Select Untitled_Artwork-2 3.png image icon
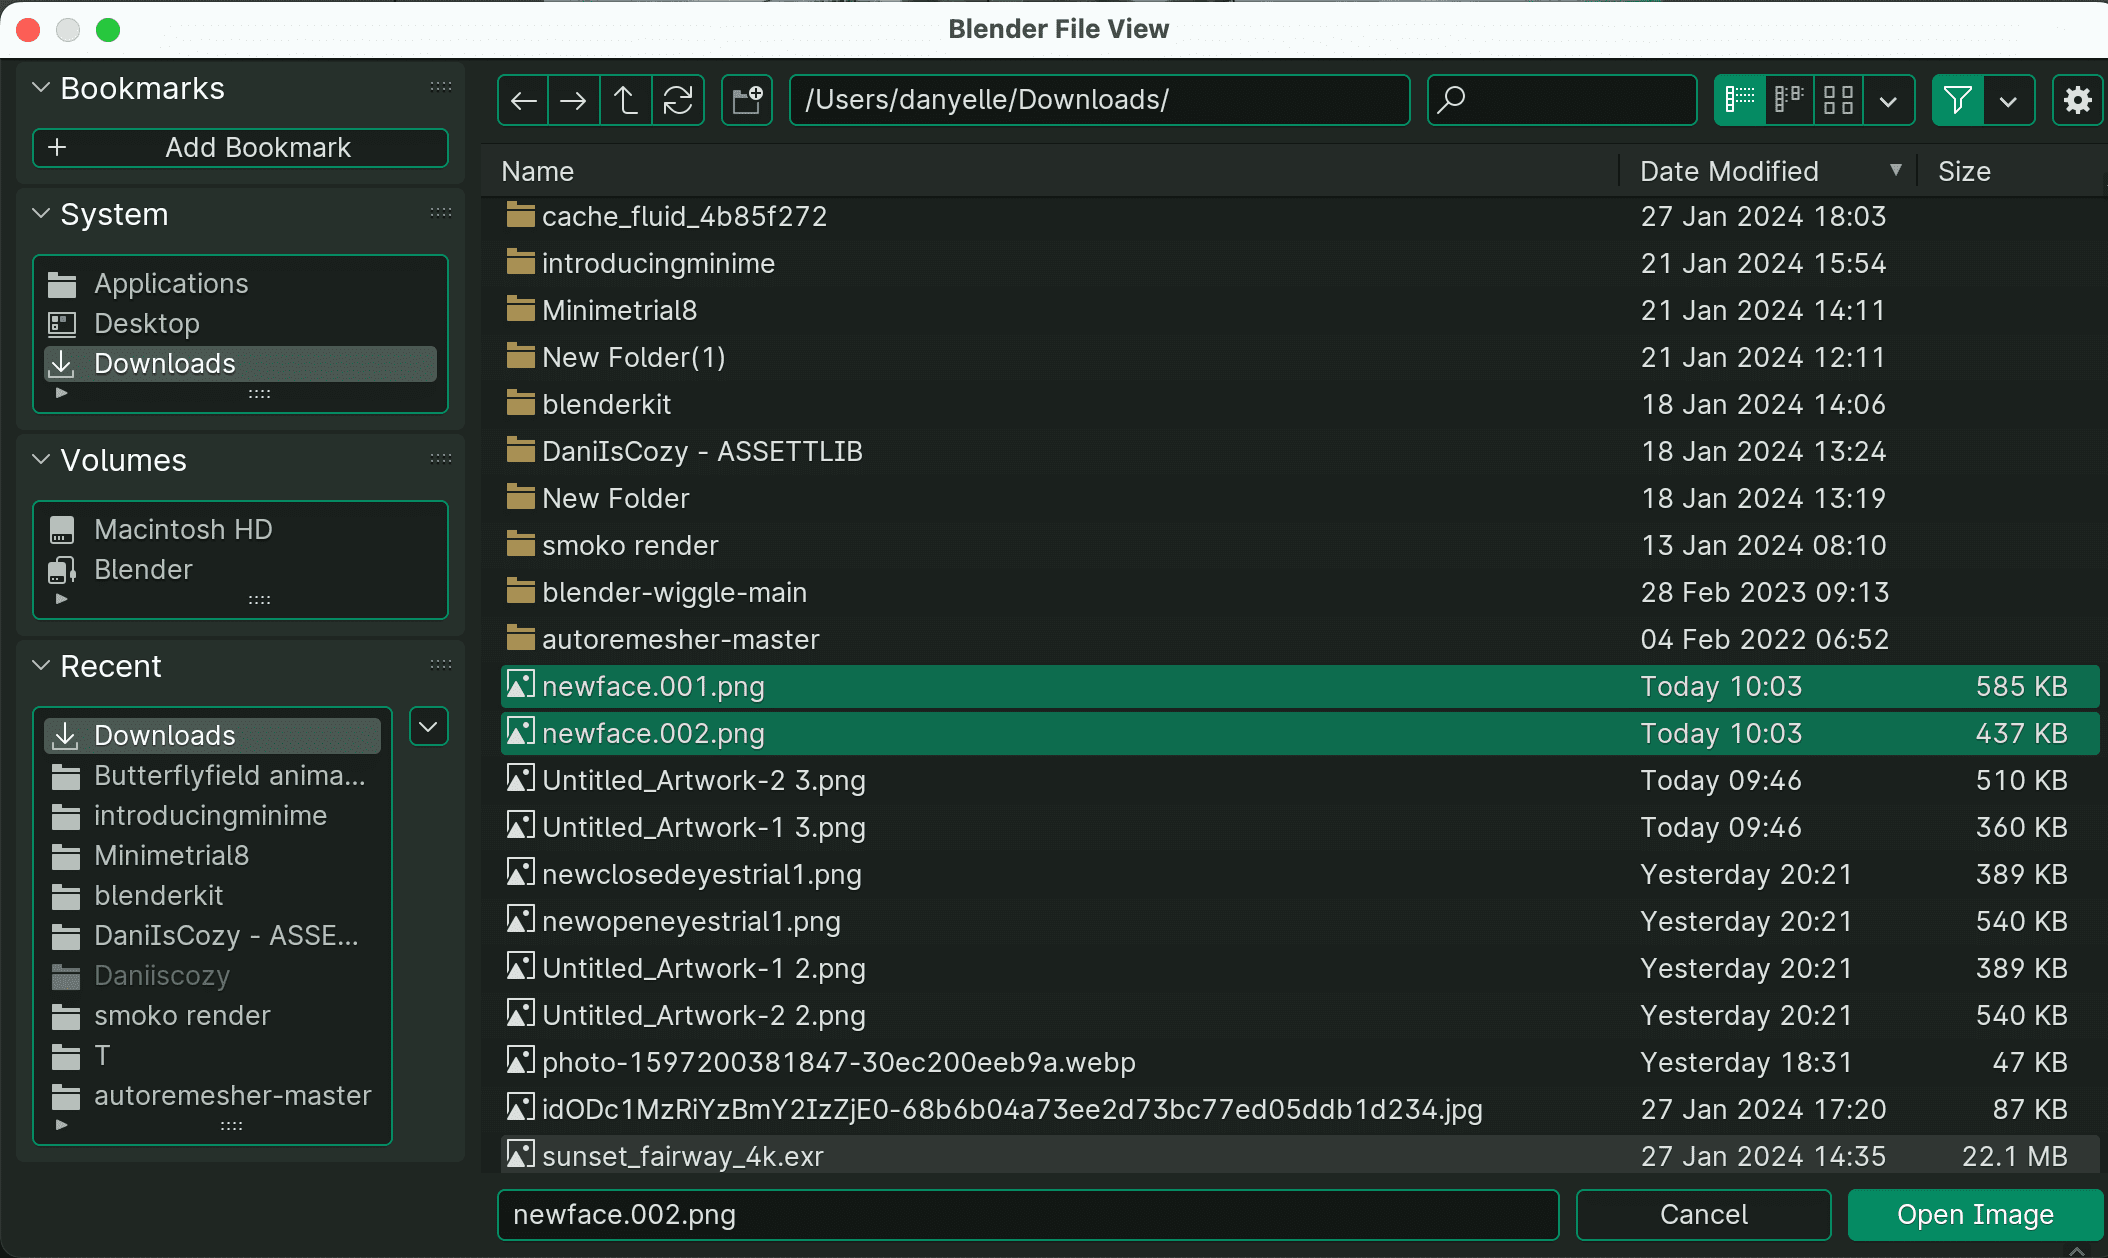 (520, 779)
